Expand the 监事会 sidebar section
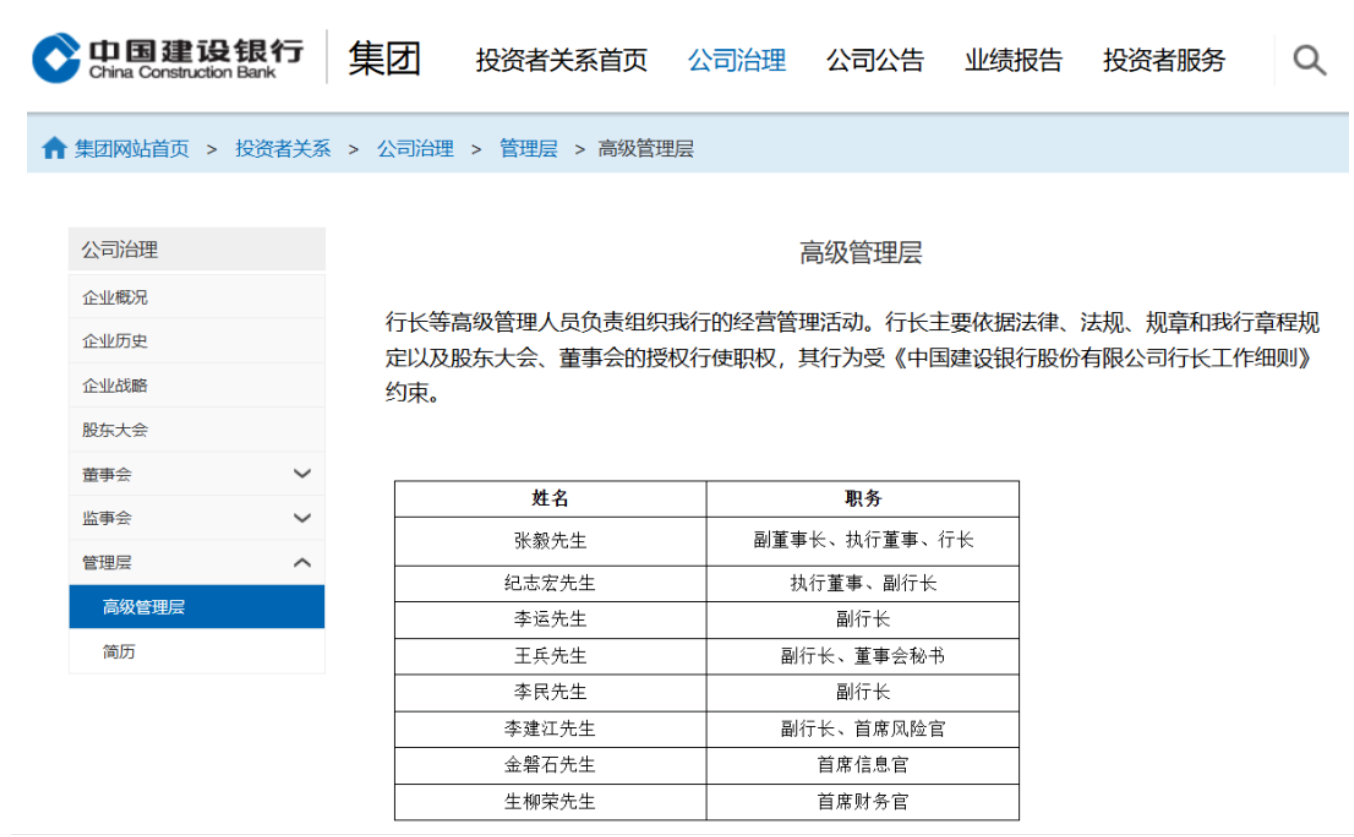This screenshot has height=837, width=1354. tap(302, 518)
